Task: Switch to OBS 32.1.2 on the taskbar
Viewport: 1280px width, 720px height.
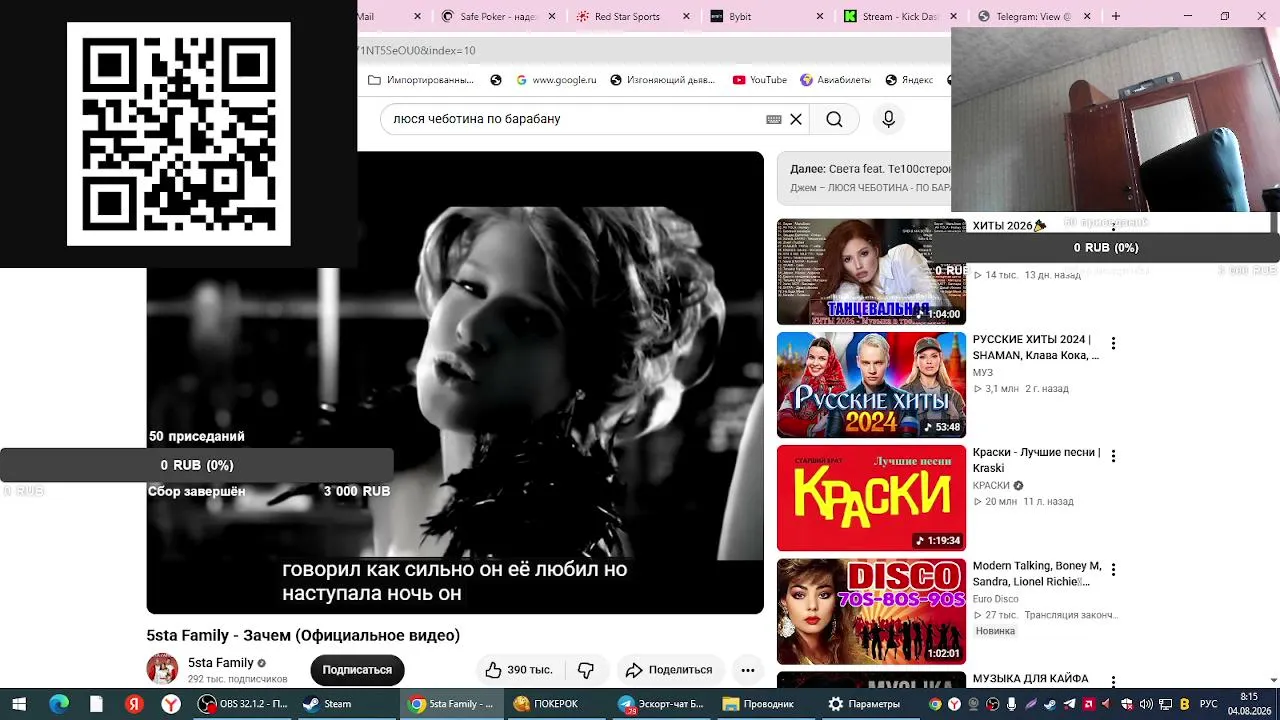Action: pos(244,704)
